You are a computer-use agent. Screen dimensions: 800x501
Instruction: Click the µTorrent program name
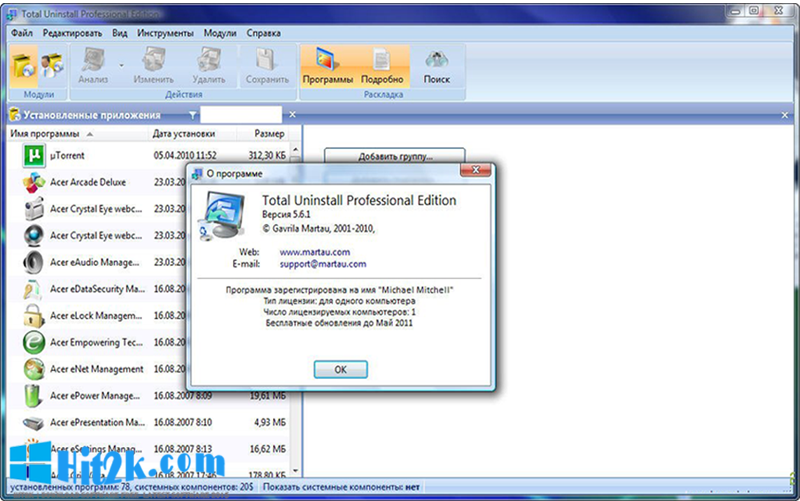coord(67,156)
